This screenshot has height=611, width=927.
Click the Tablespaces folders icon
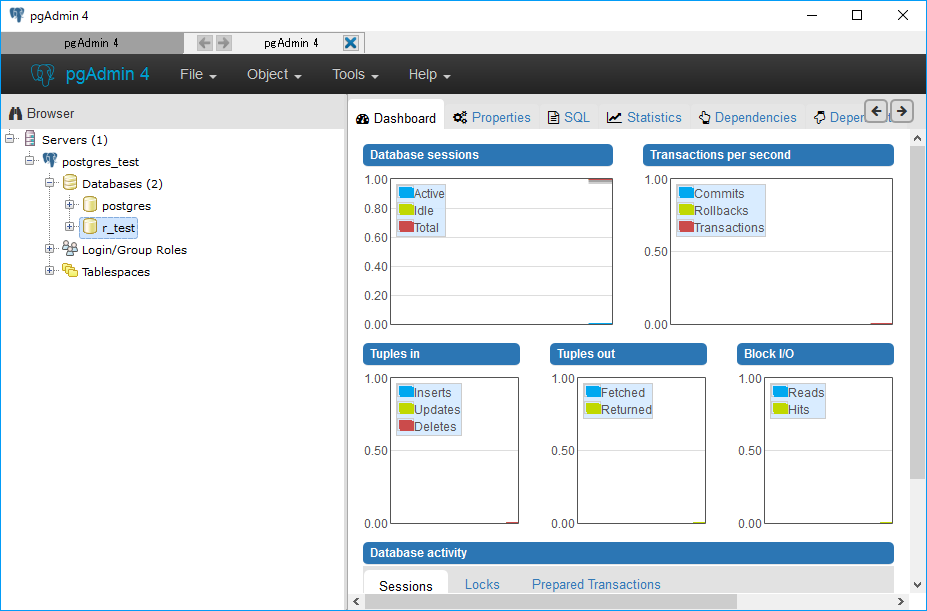pyautogui.click(x=70, y=271)
